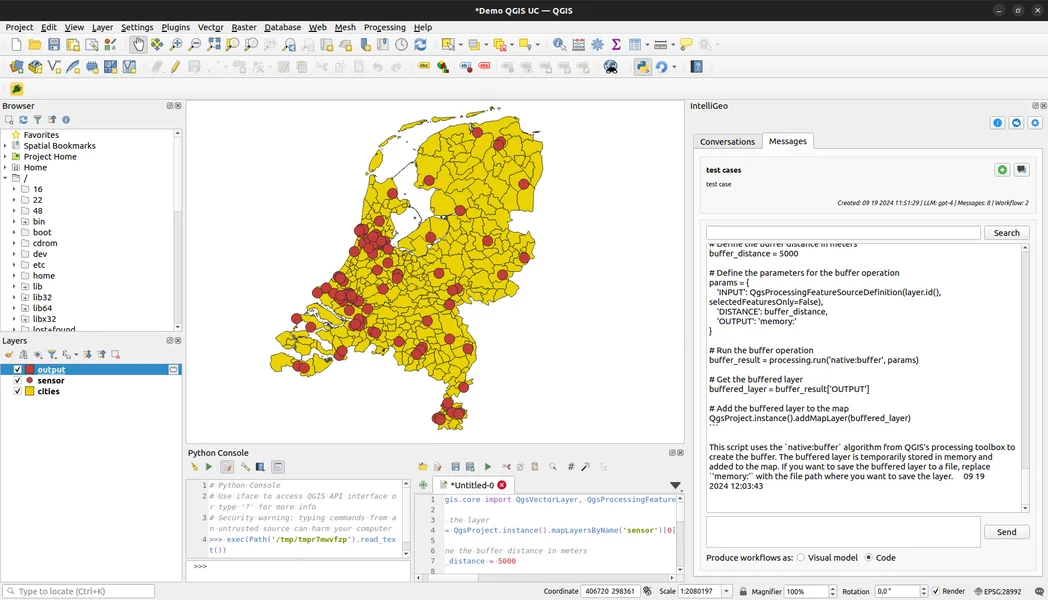
Task: Run the script in Python editor
Action: [x=488, y=467]
